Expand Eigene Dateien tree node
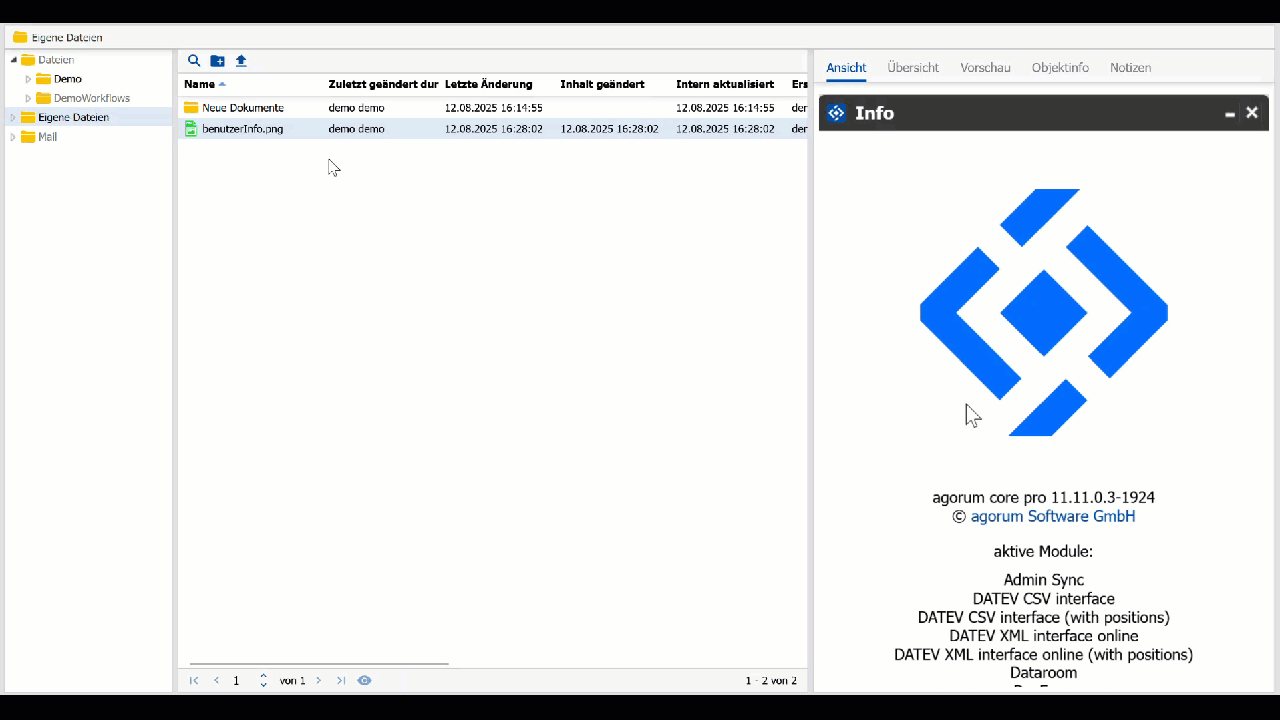 (x=13, y=118)
